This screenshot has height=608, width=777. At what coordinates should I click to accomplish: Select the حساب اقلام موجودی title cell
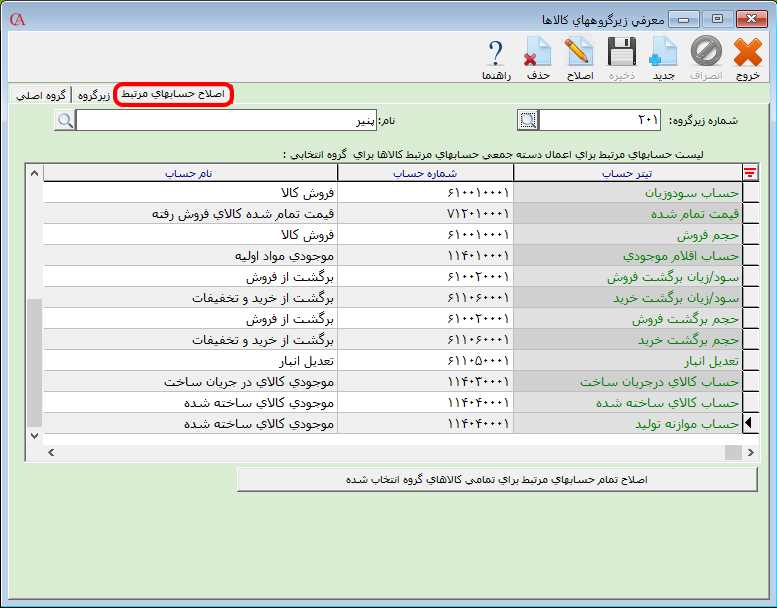628,256
